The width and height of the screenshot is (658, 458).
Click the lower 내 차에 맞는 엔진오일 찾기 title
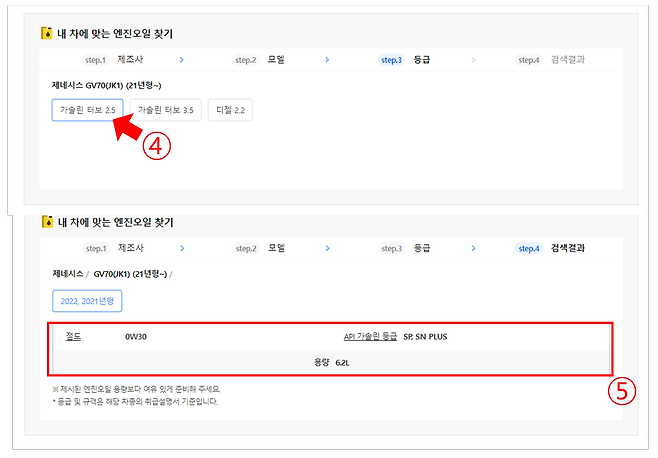(x=115, y=222)
